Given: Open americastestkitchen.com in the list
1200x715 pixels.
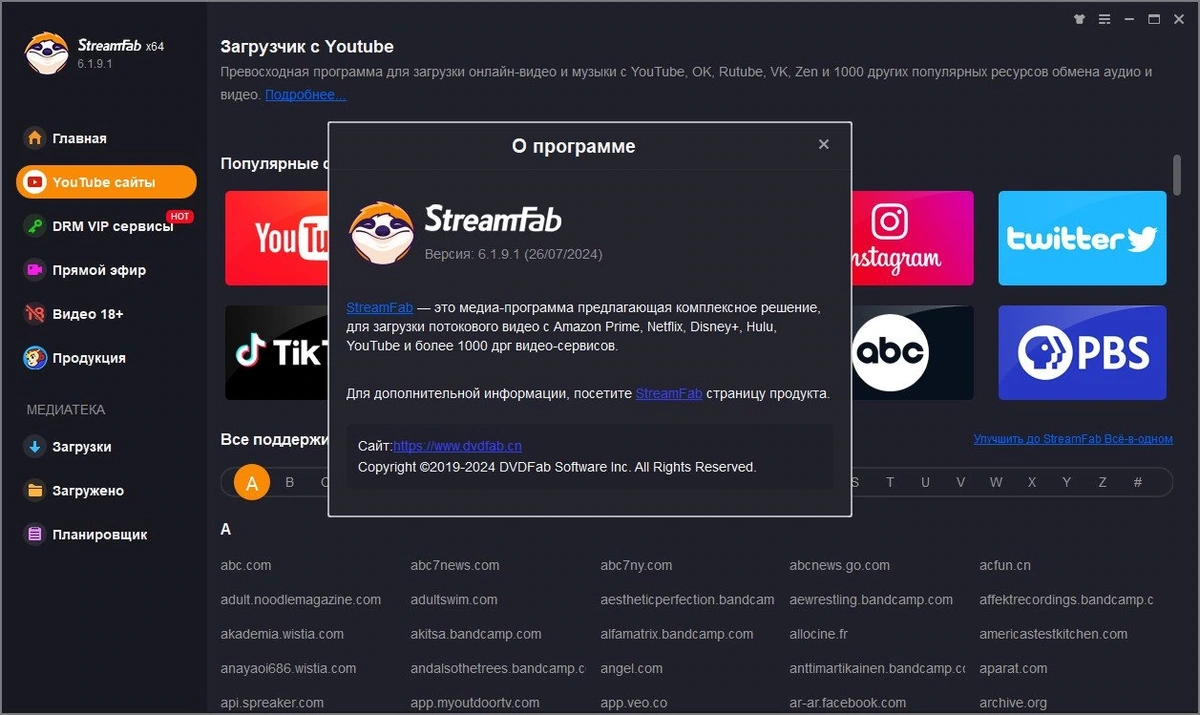Looking at the screenshot, I should click(x=1054, y=634).
